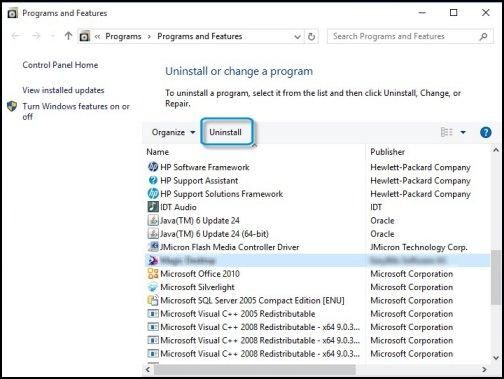Viewport: 504px width, 379px height.
Task: Select Microsoft Silverlight entry
Action: click(197, 287)
